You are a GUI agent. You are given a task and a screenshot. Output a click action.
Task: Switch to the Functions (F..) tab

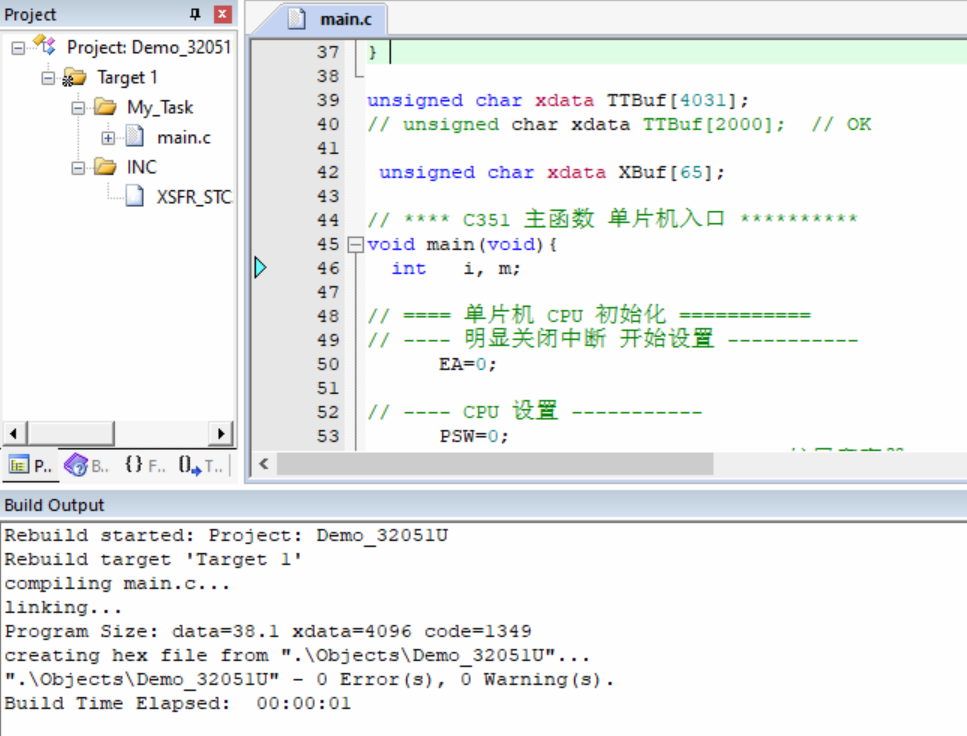point(144,465)
